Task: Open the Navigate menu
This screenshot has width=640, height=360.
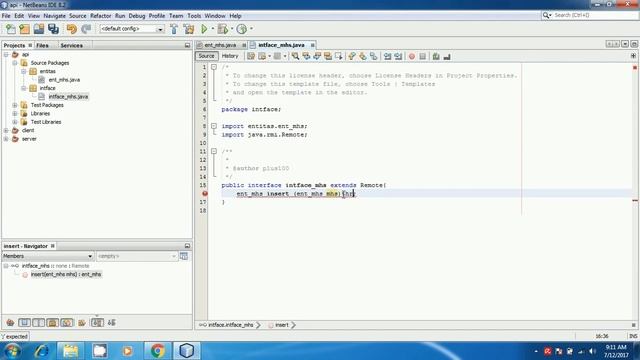Action: click(54, 16)
